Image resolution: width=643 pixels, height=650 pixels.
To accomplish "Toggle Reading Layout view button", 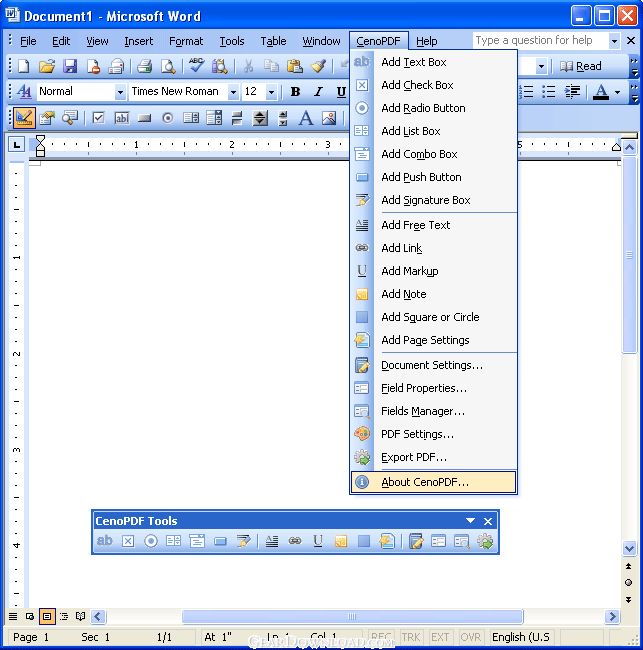I will click(x=80, y=616).
